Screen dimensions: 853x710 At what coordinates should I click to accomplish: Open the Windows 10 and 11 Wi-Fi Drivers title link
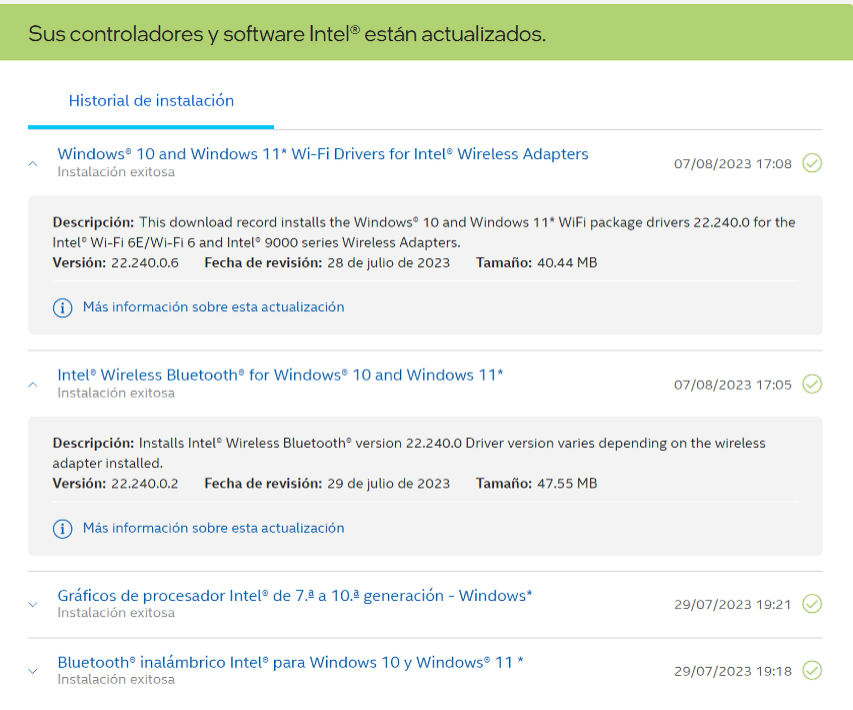pyautogui.click(x=323, y=154)
